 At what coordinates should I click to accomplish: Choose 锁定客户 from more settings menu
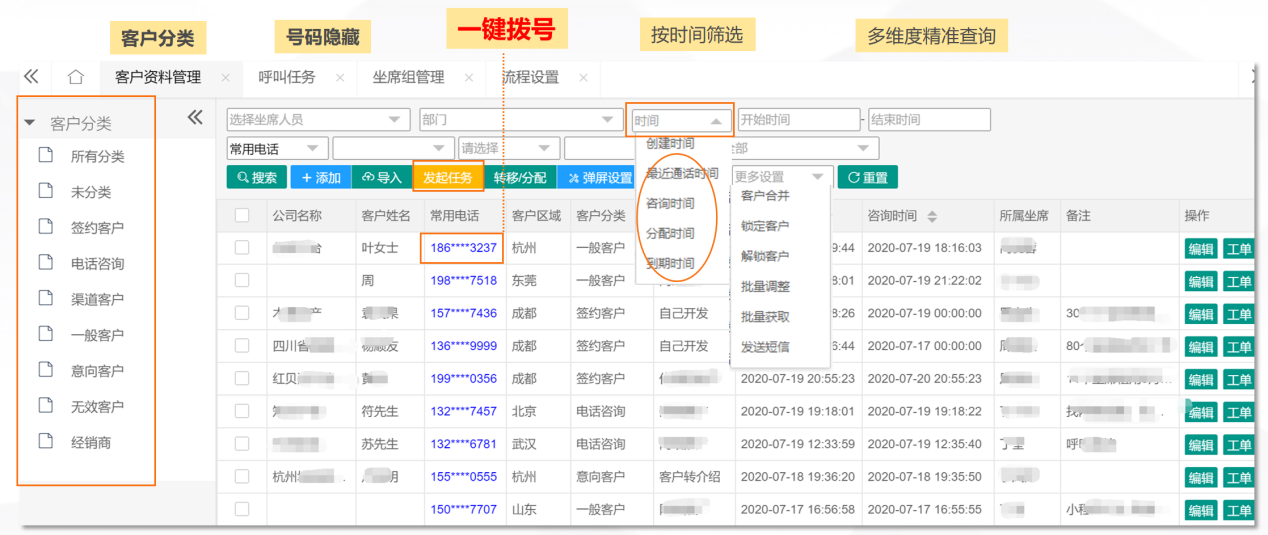(765, 226)
